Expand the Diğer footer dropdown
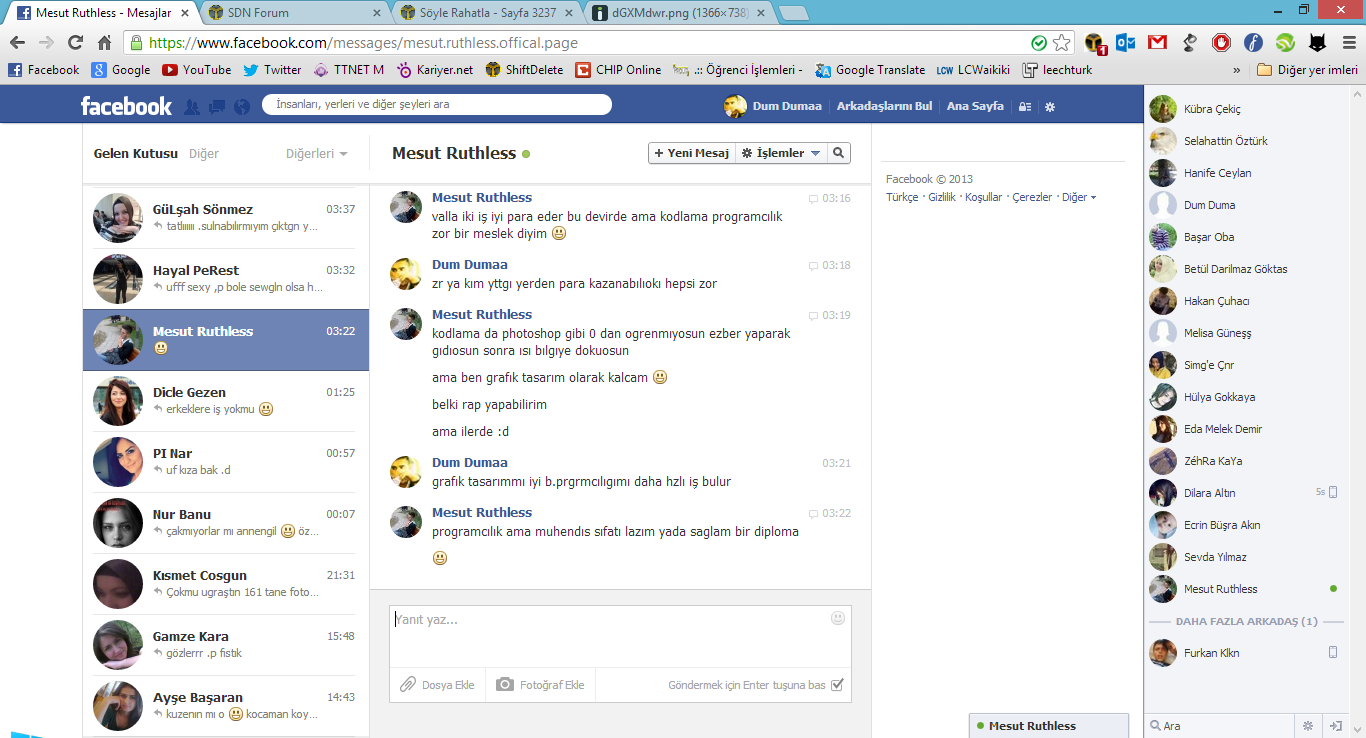The image size is (1366, 738). pyautogui.click(x=1079, y=197)
